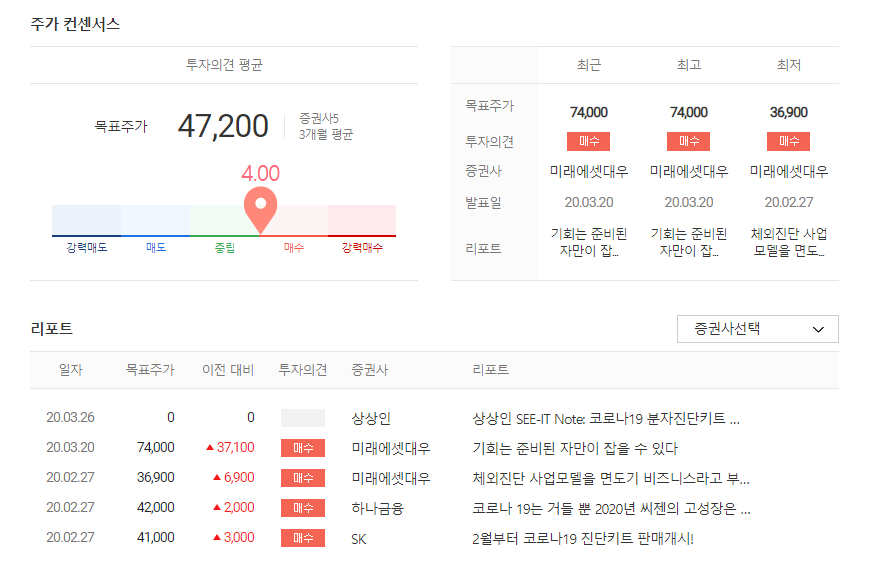This screenshot has width=875, height=563.
Task: Click the 일자 column header
Action: 70,370
